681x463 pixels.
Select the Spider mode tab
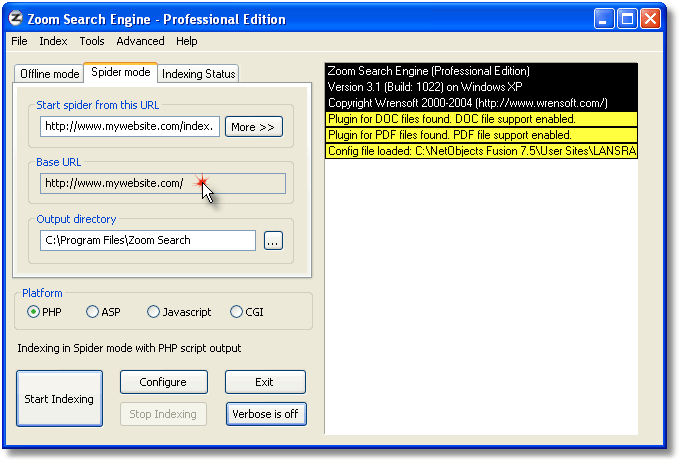[121, 72]
